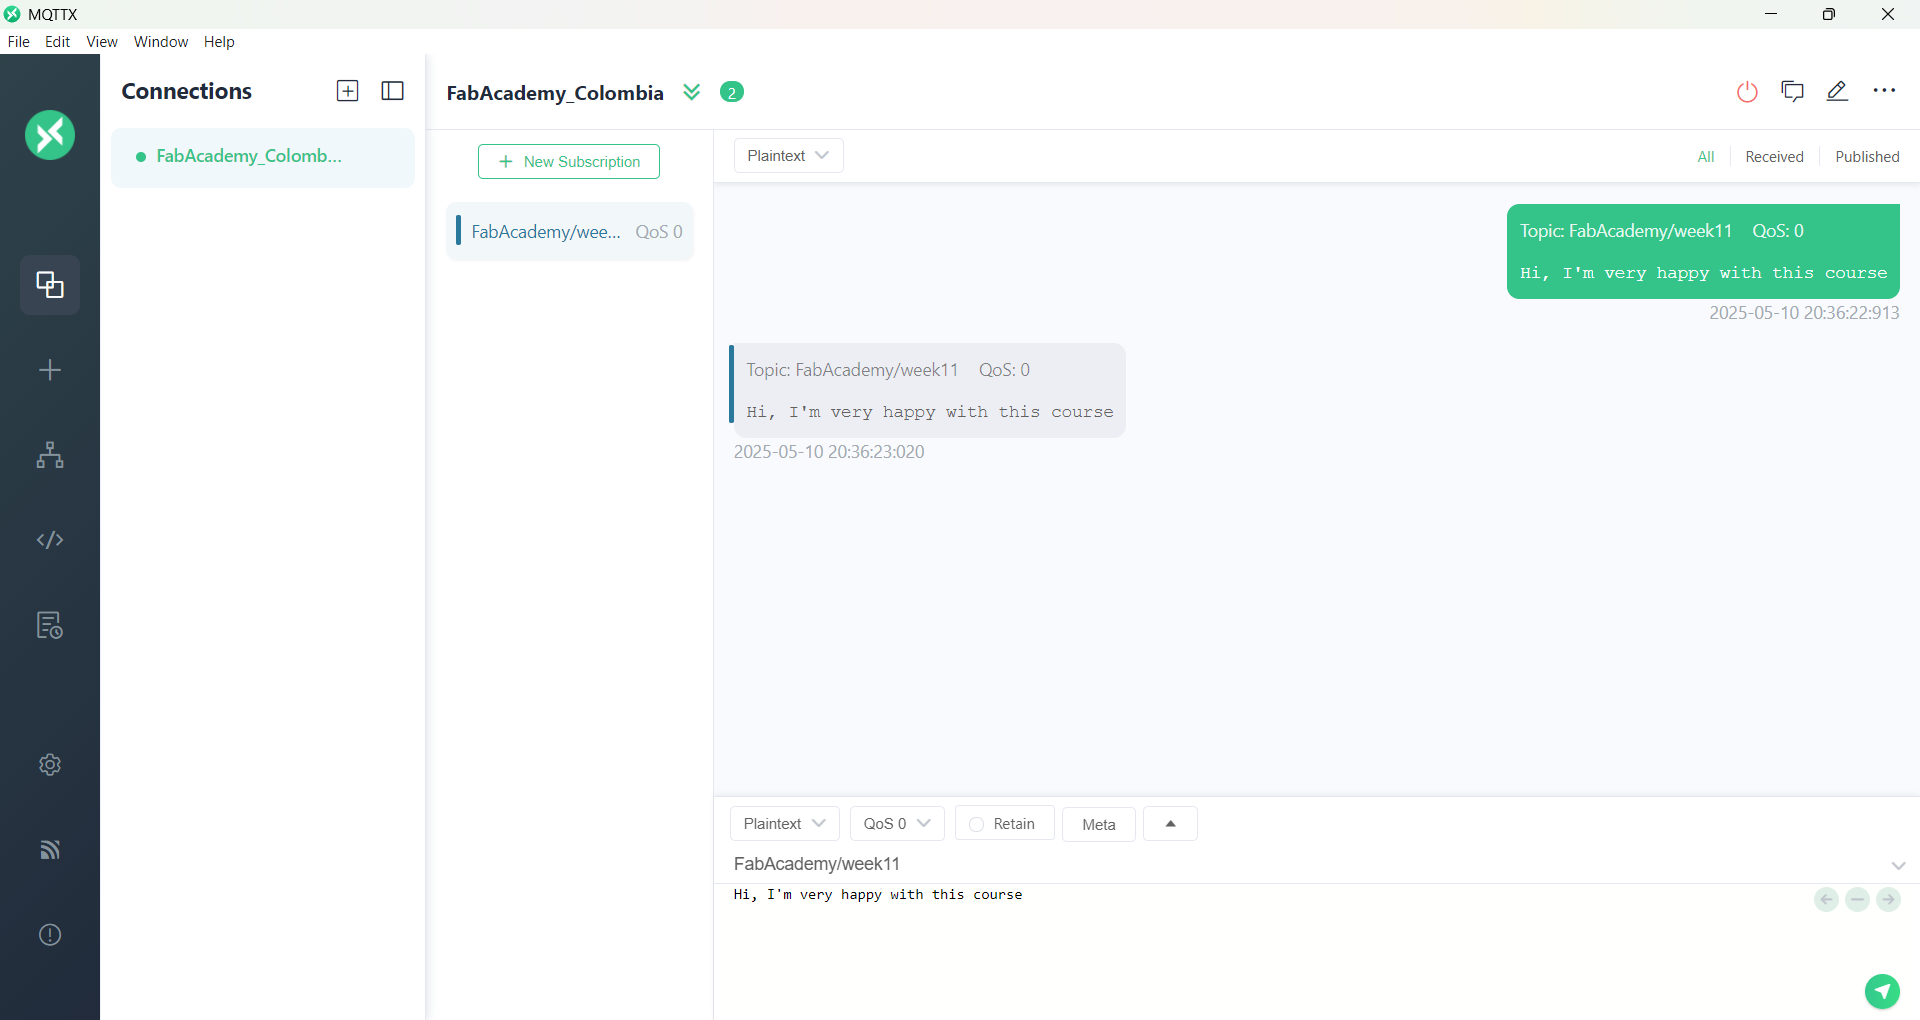
Task: Click the green unread message count badge
Action: pos(732,92)
